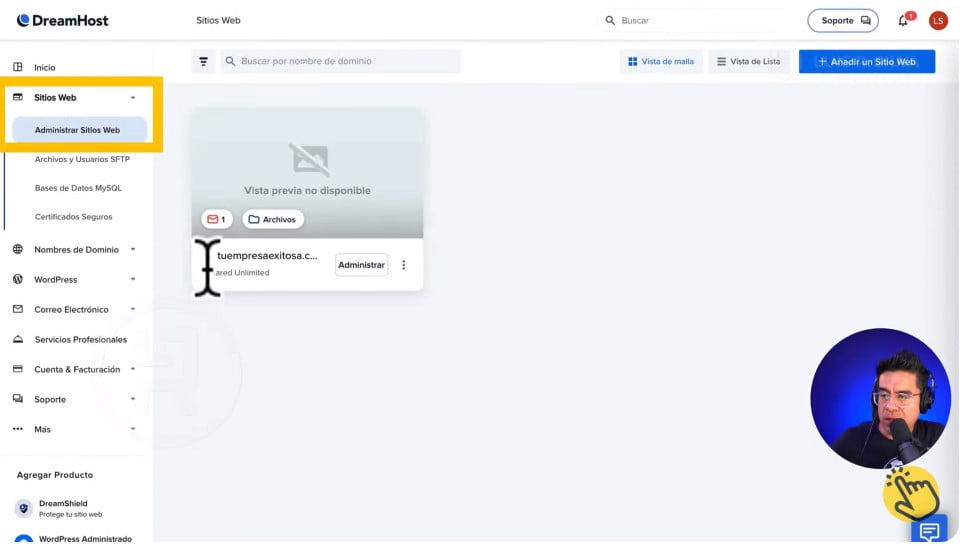Image resolution: width=960 pixels, height=546 pixels.
Task: Open the LS user avatar menu
Action: tap(938, 21)
